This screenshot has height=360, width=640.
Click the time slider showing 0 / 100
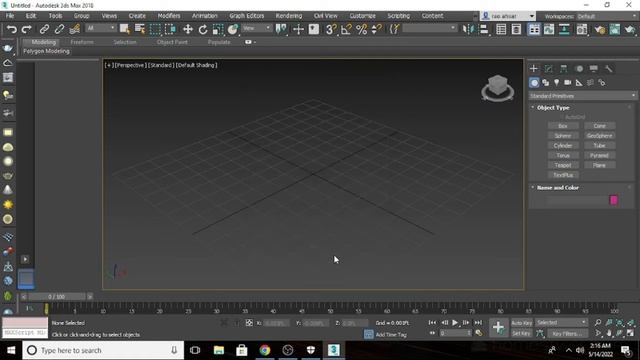(x=56, y=297)
